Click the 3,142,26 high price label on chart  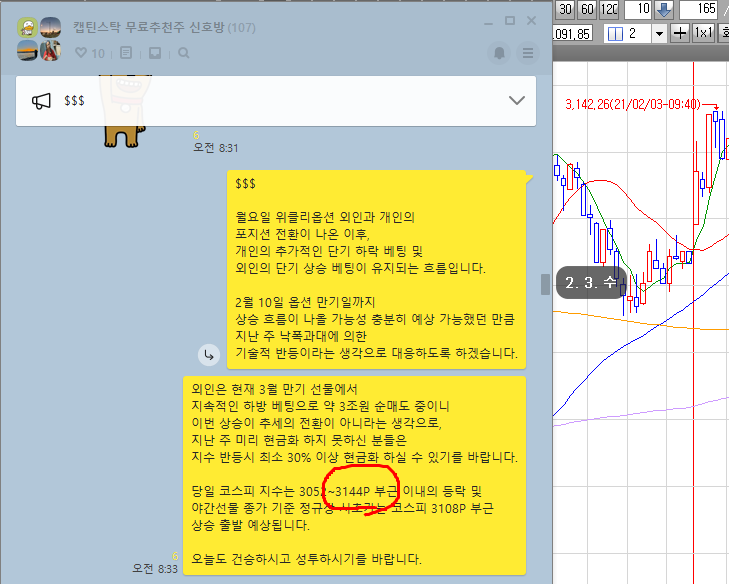pos(632,104)
